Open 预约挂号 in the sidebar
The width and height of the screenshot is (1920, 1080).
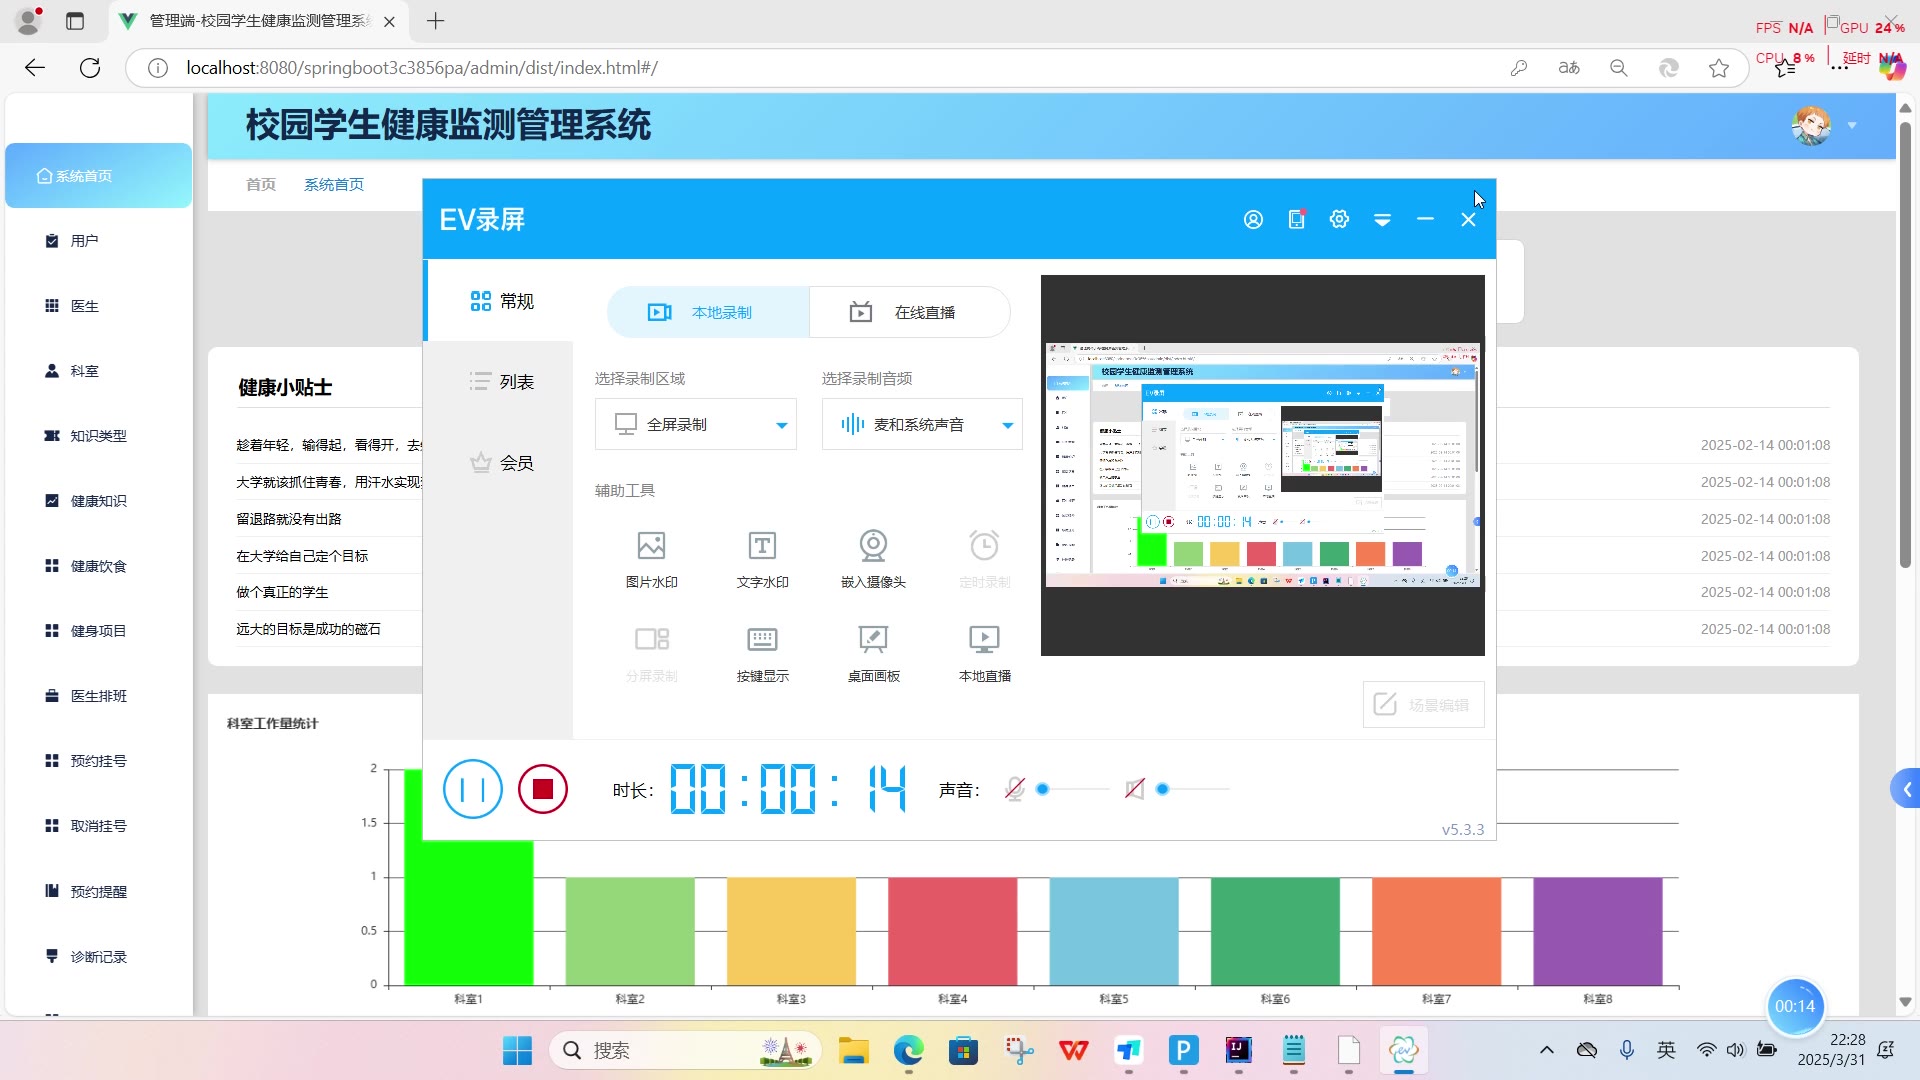tap(98, 761)
